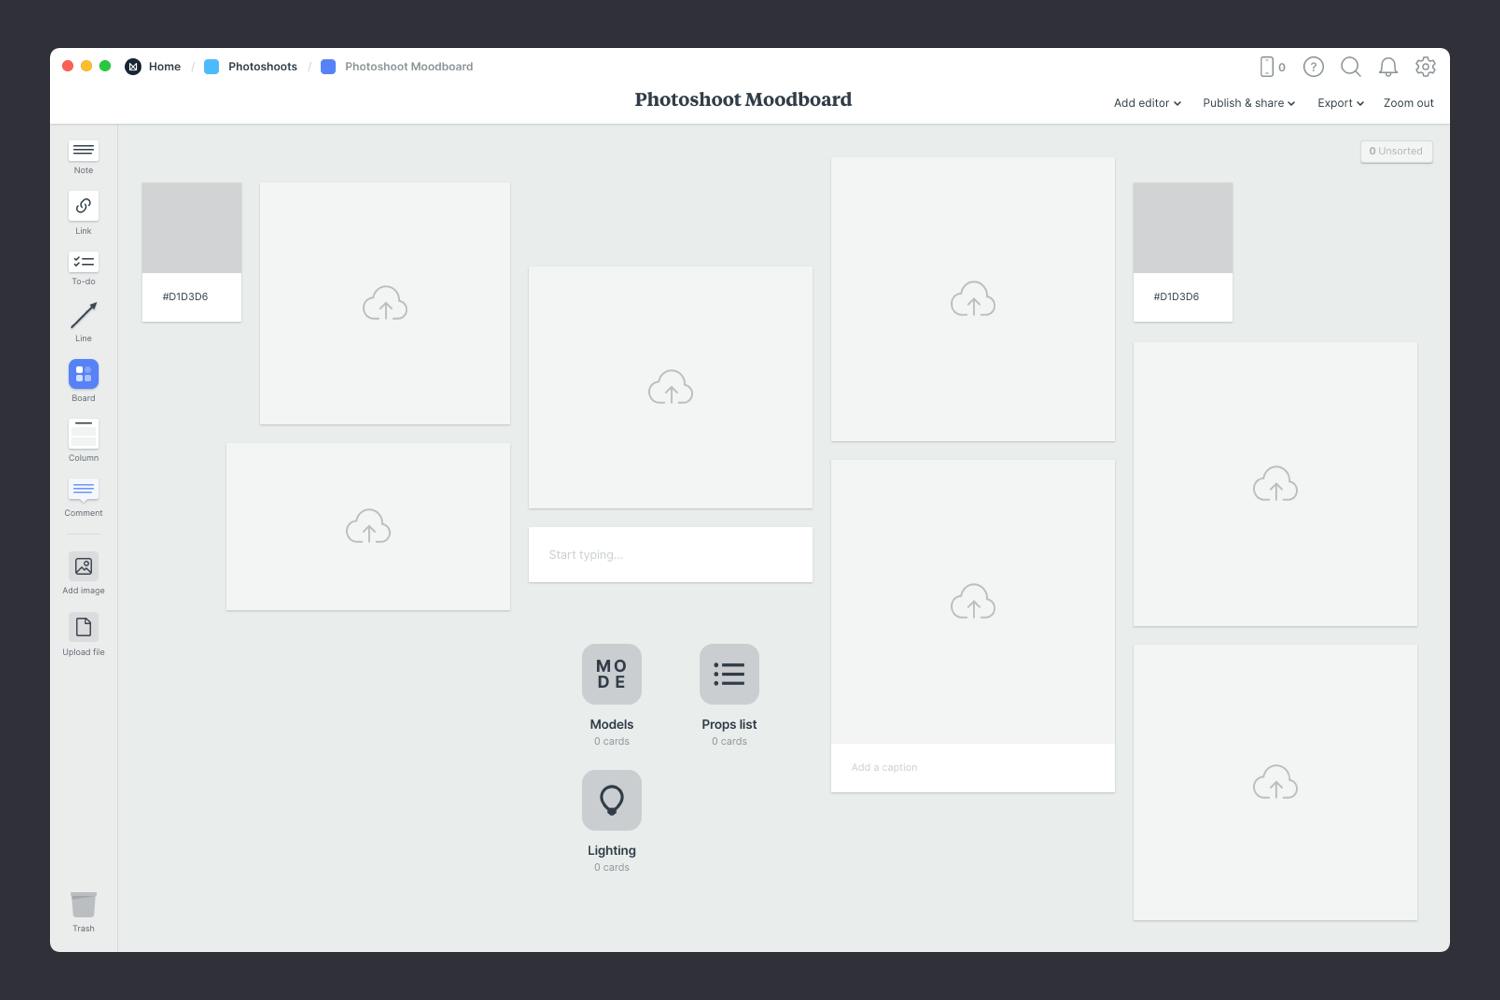Select the Note tool in sidebar
The image size is (1500, 1000).
[83, 151]
